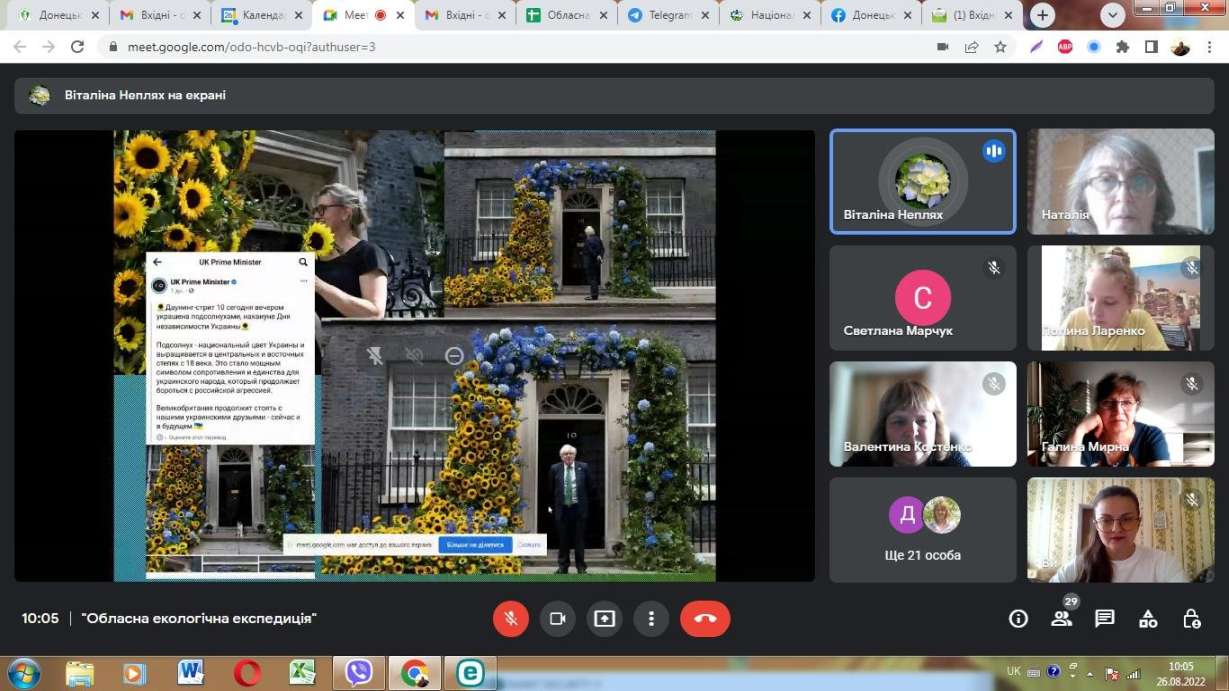Click the meeting name 'Обласна екологічна експедиція'
This screenshot has height=691, width=1229.
[x=199, y=619]
